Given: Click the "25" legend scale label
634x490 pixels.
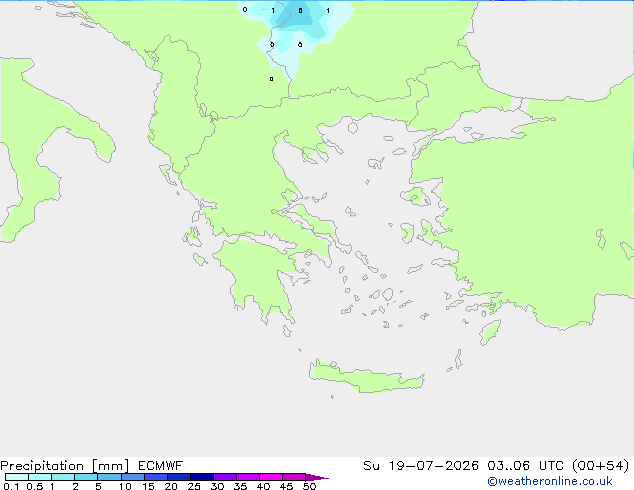Looking at the screenshot, I should click(x=194, y=486).
